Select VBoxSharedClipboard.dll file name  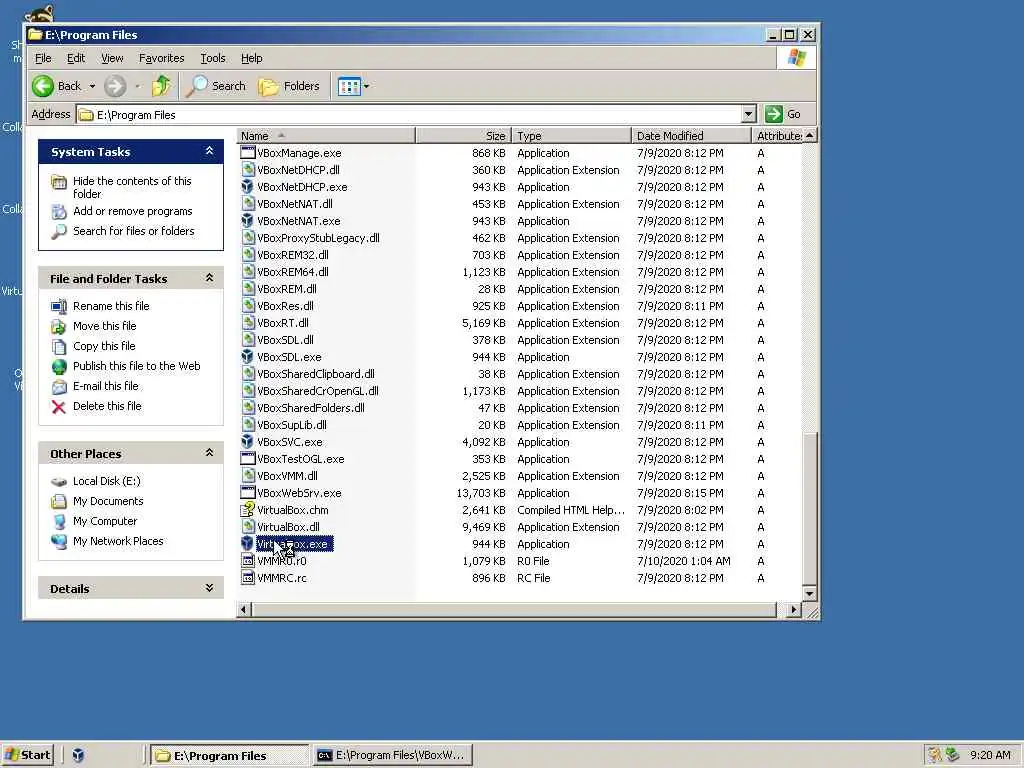315,374
